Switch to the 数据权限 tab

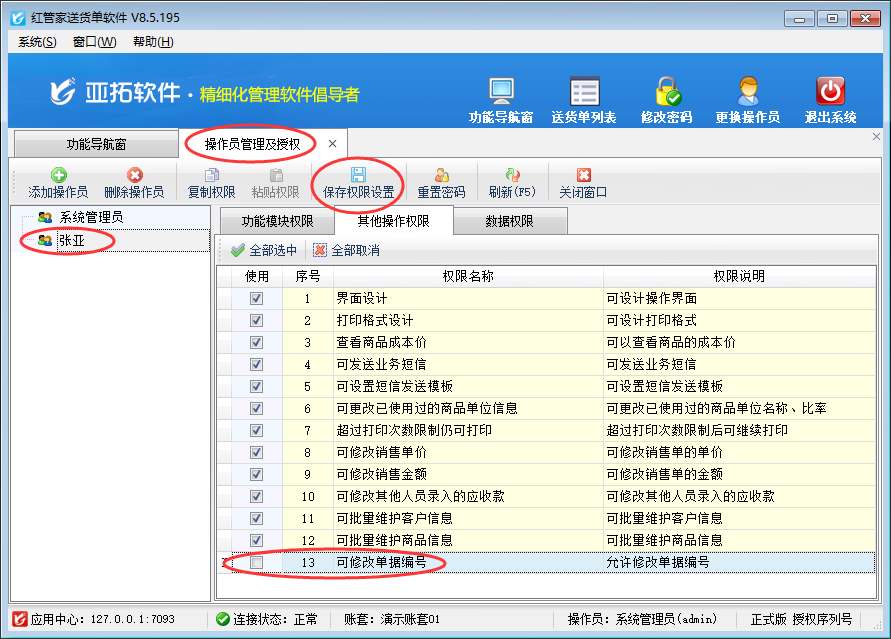(x=509, y=222)
